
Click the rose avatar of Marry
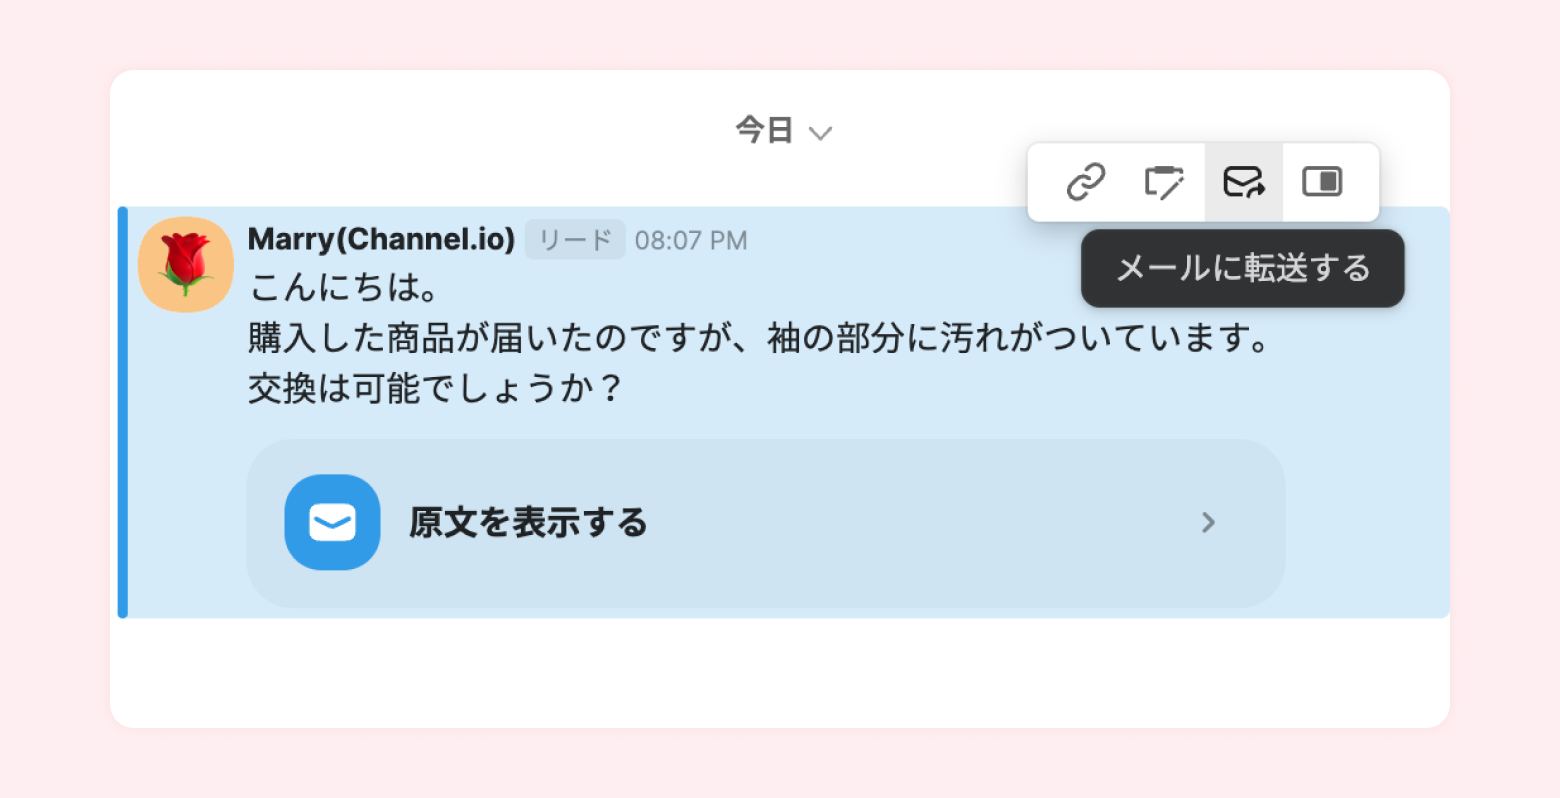(186, 265)
